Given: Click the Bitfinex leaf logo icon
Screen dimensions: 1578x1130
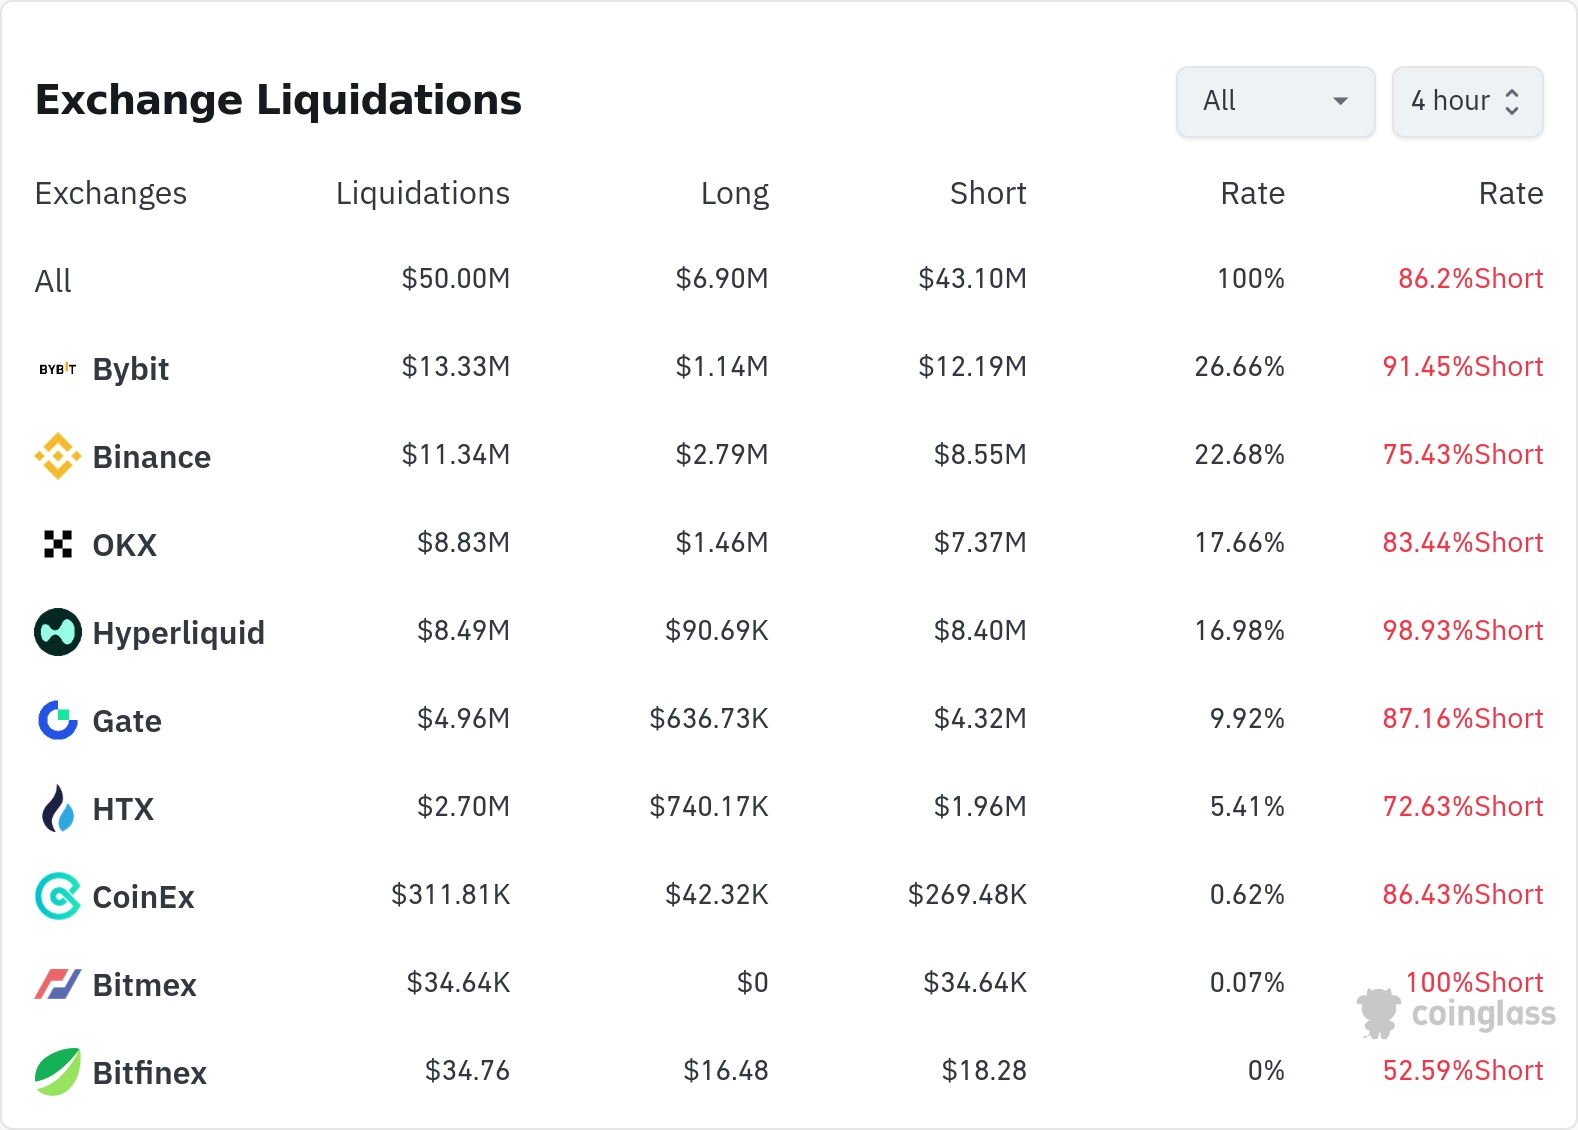Looking at the screenshot, I should [58, 1072].
